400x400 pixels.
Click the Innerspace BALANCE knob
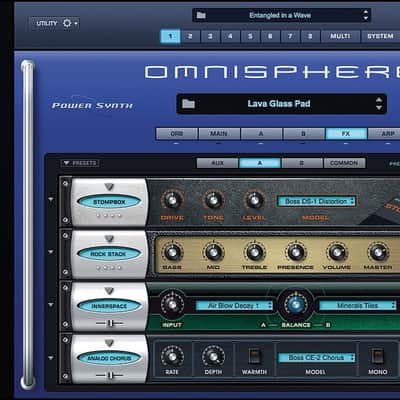click(296, 305)
